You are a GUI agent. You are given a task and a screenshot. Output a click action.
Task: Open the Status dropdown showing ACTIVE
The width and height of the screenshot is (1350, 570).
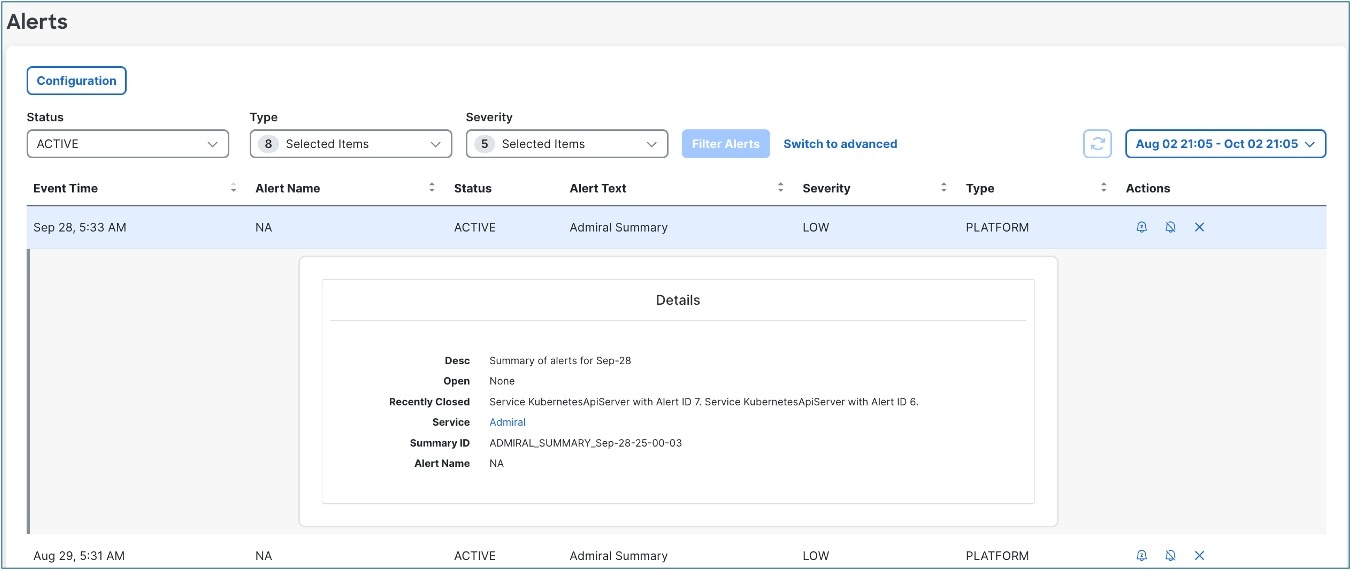(127, 144)
